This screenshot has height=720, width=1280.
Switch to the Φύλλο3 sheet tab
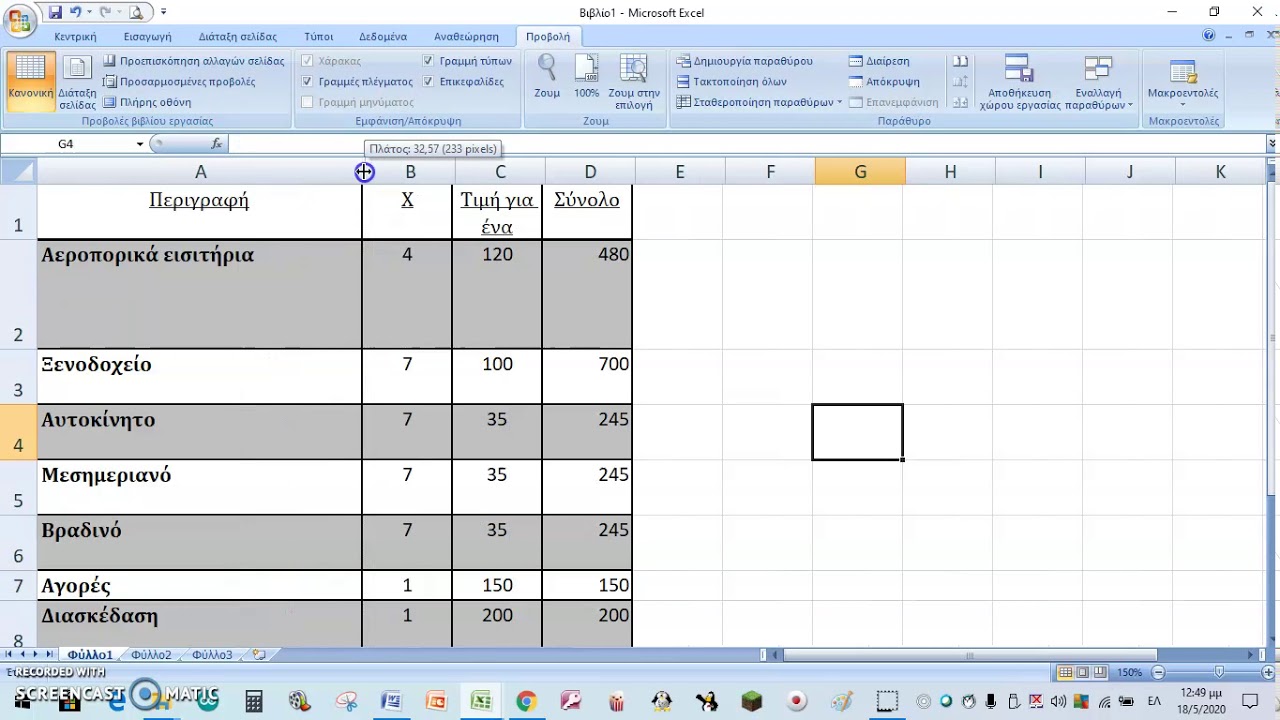[212, 655]
